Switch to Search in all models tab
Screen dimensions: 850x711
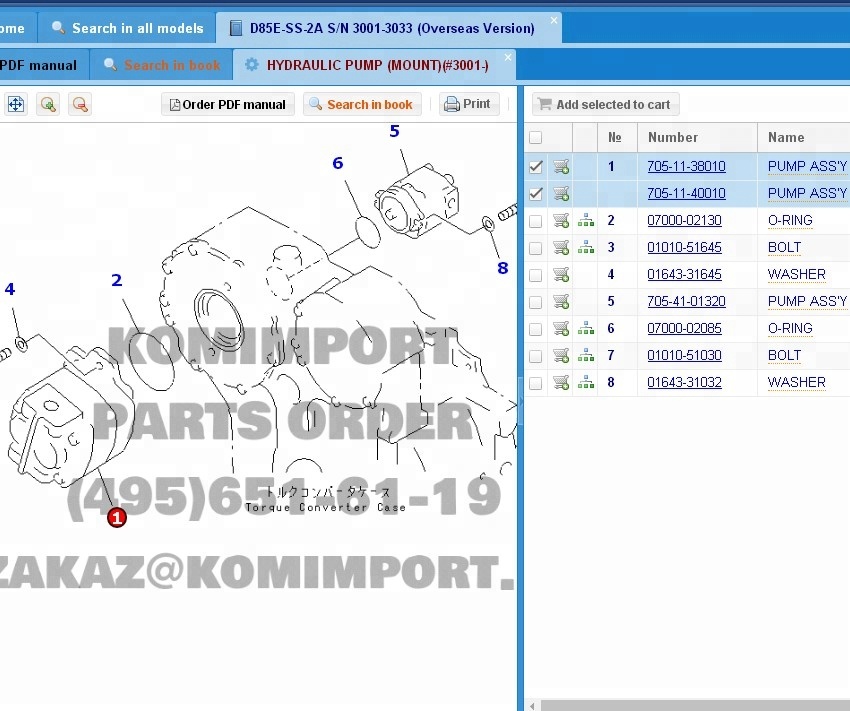(x=127, y=28)
